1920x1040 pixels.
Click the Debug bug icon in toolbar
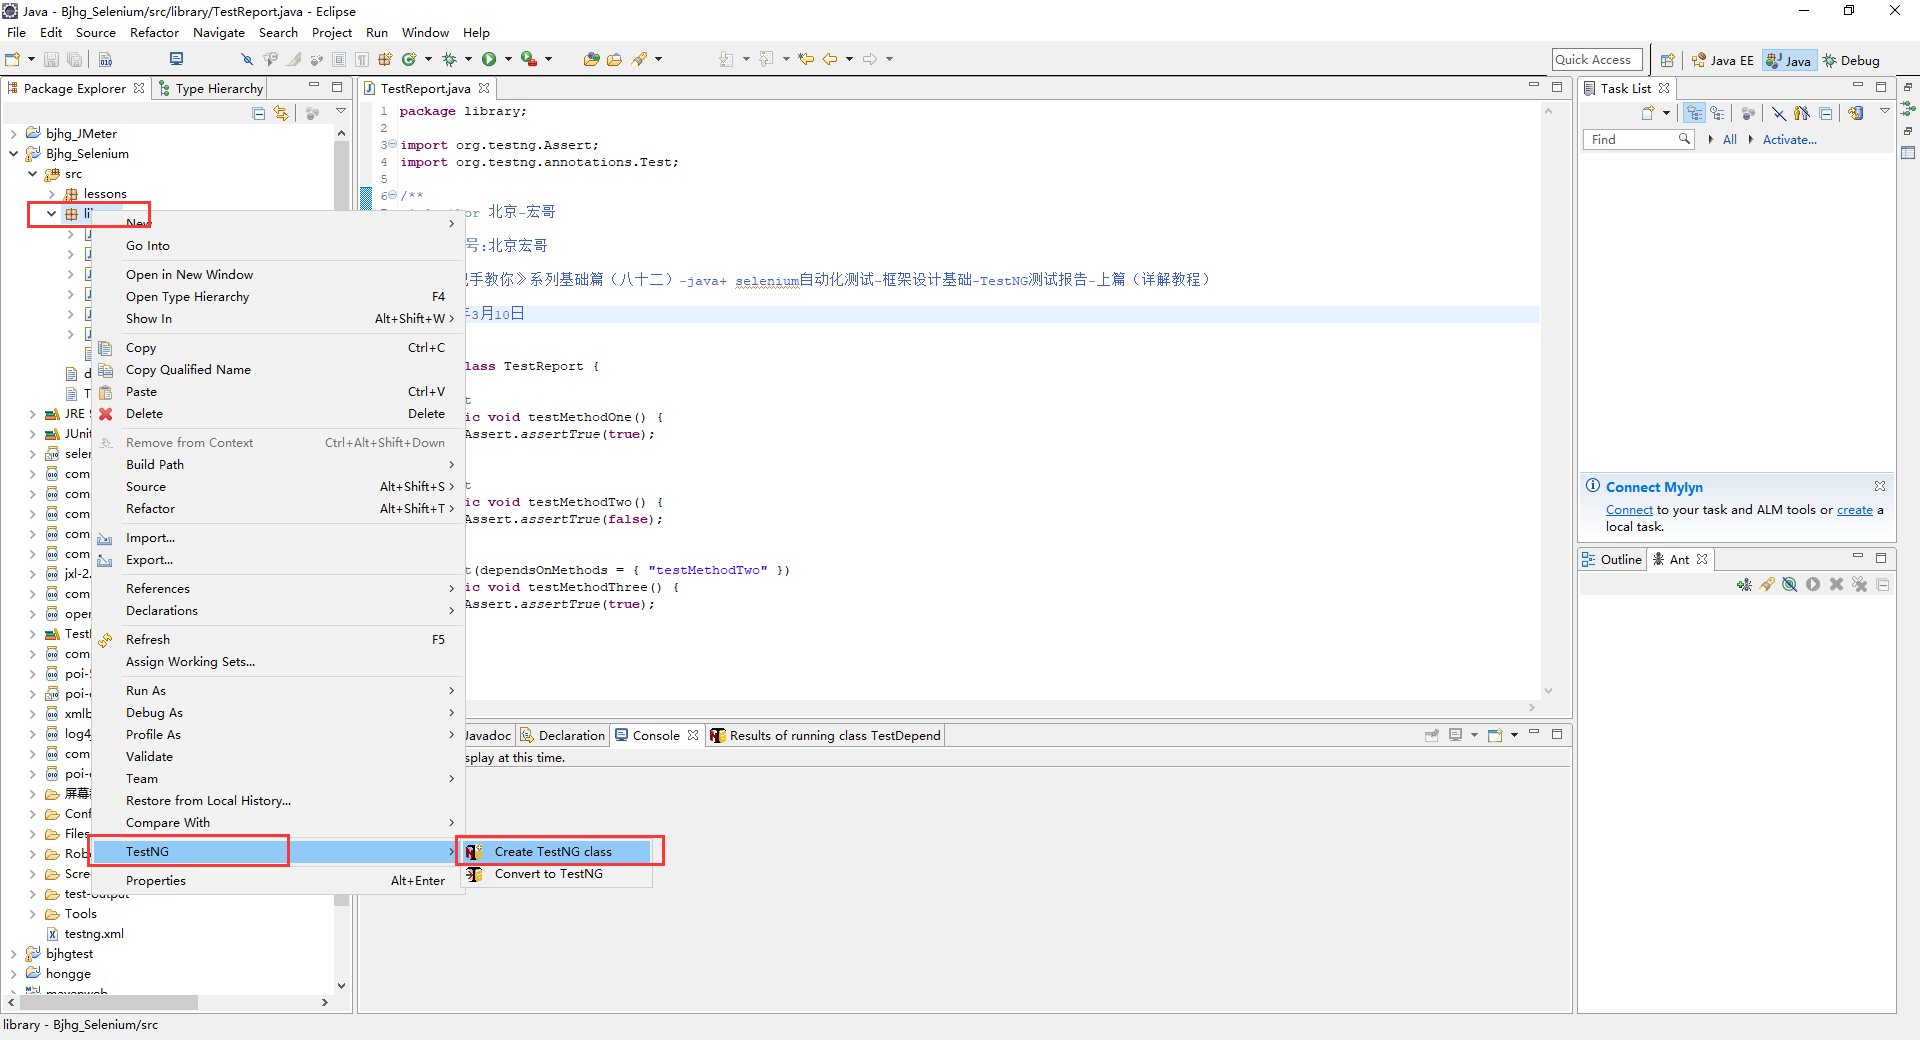[x=449, y=60]
